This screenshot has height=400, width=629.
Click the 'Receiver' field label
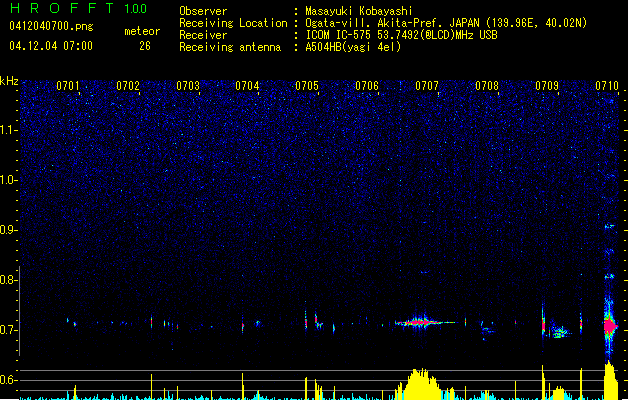pos(203,35)
